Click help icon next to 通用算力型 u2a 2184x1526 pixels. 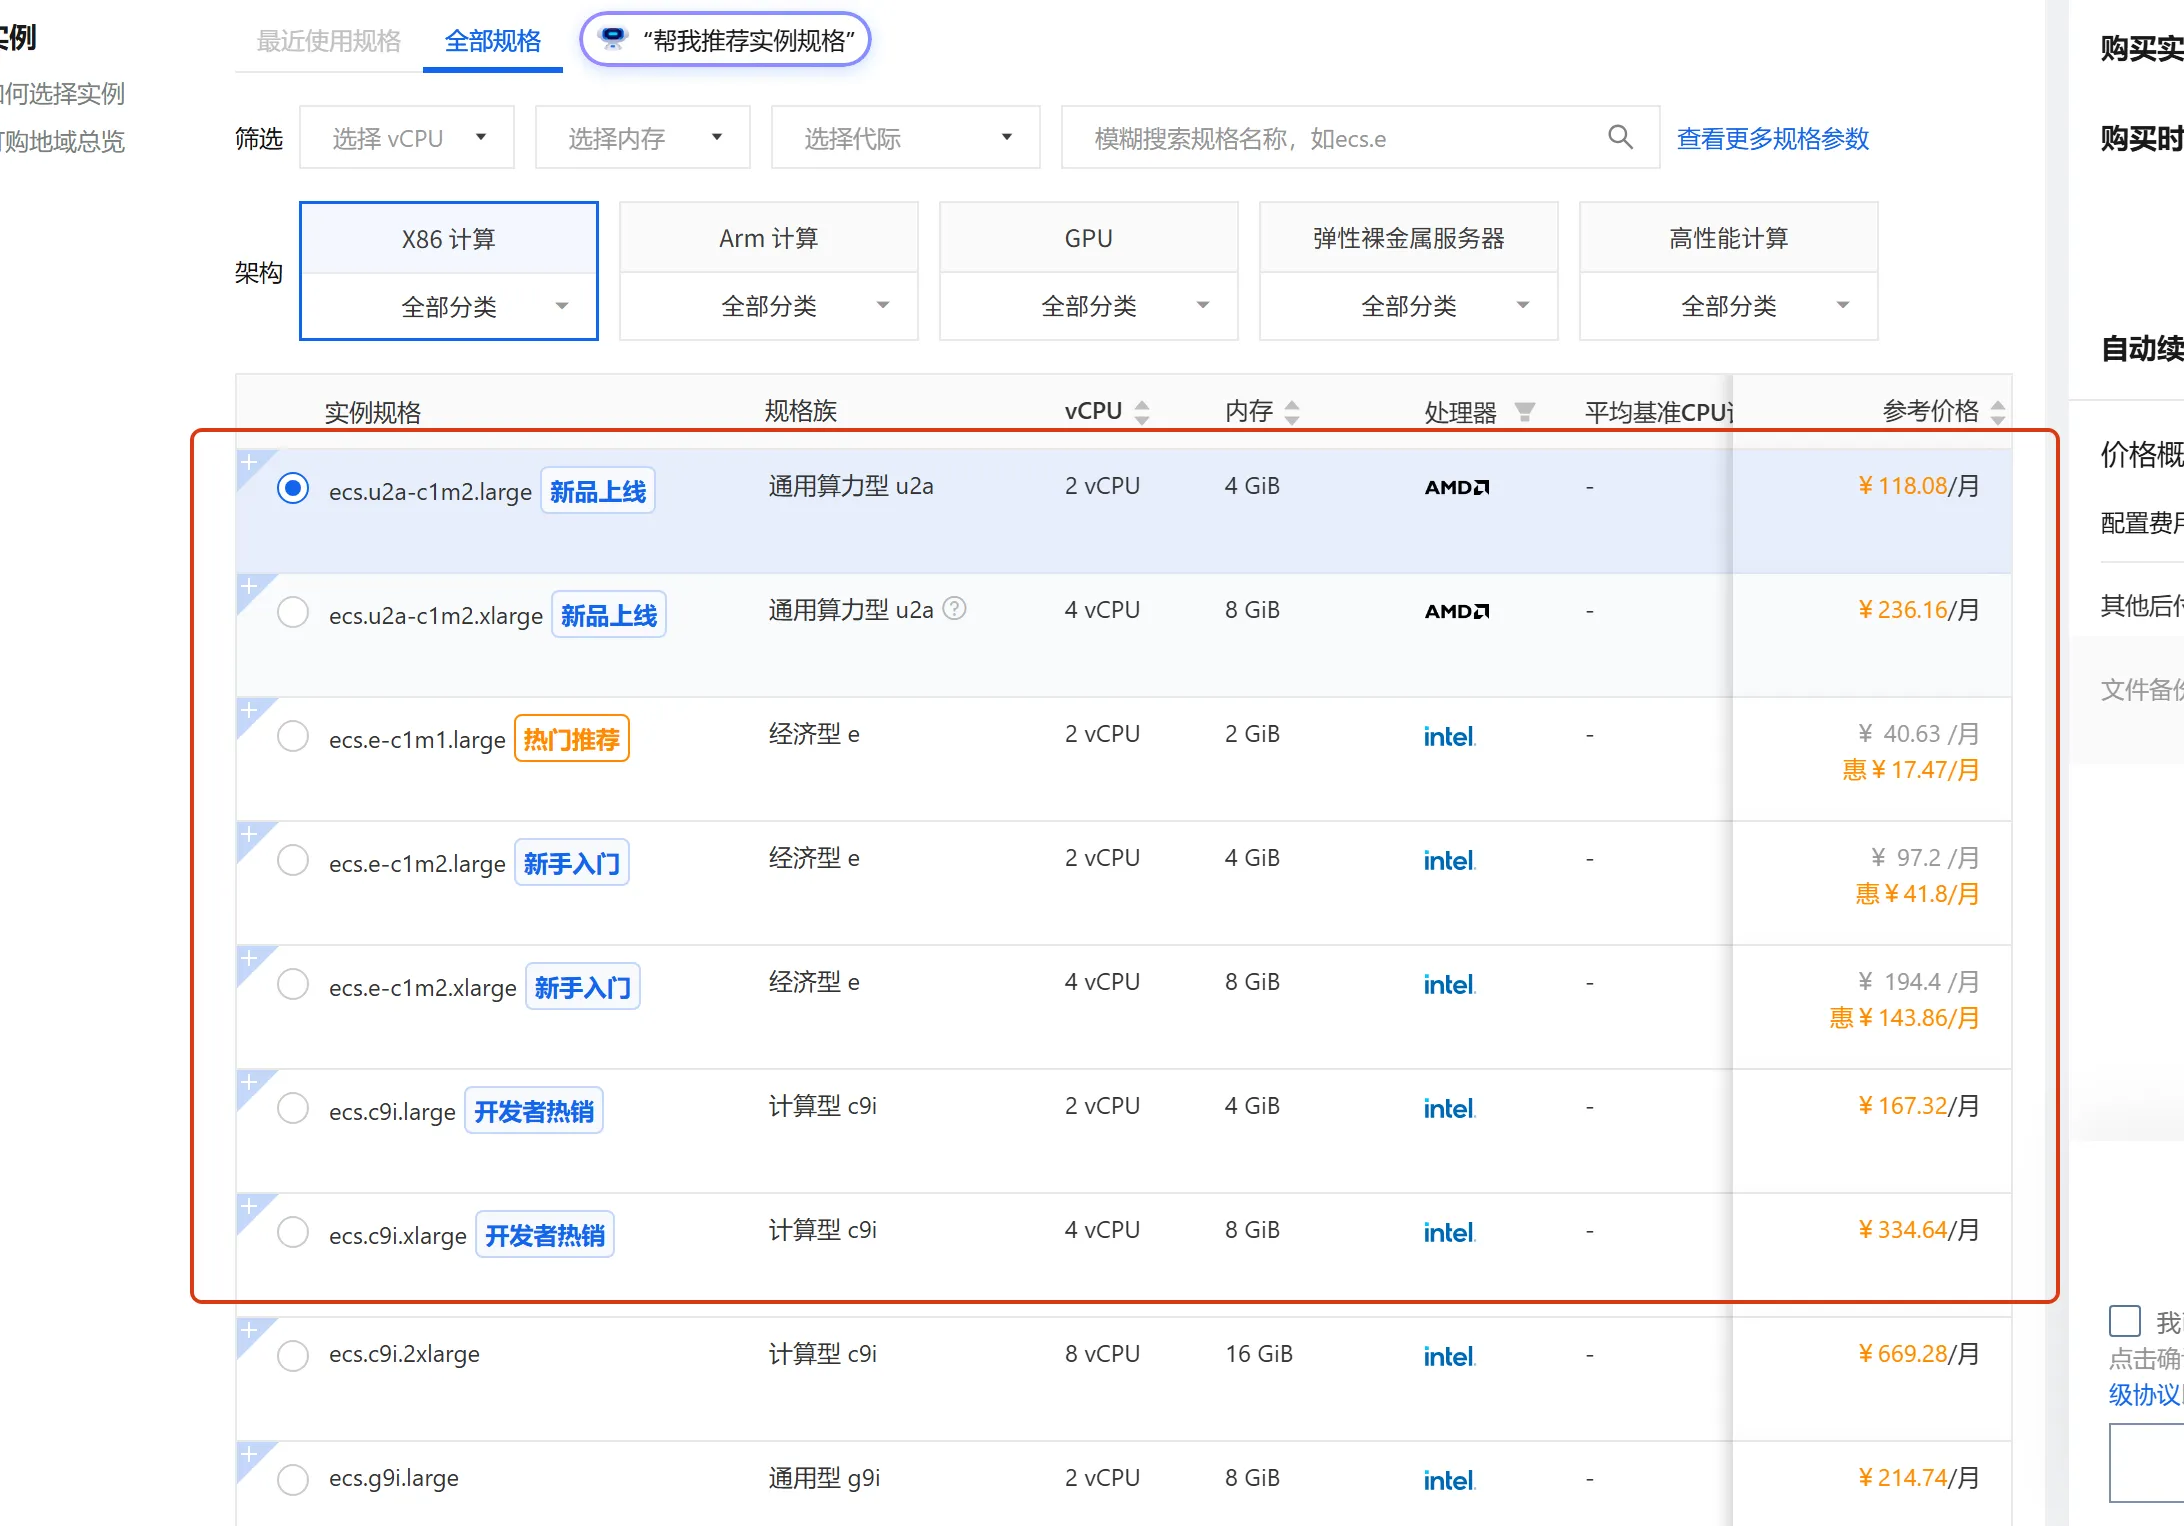pos(955,608)
